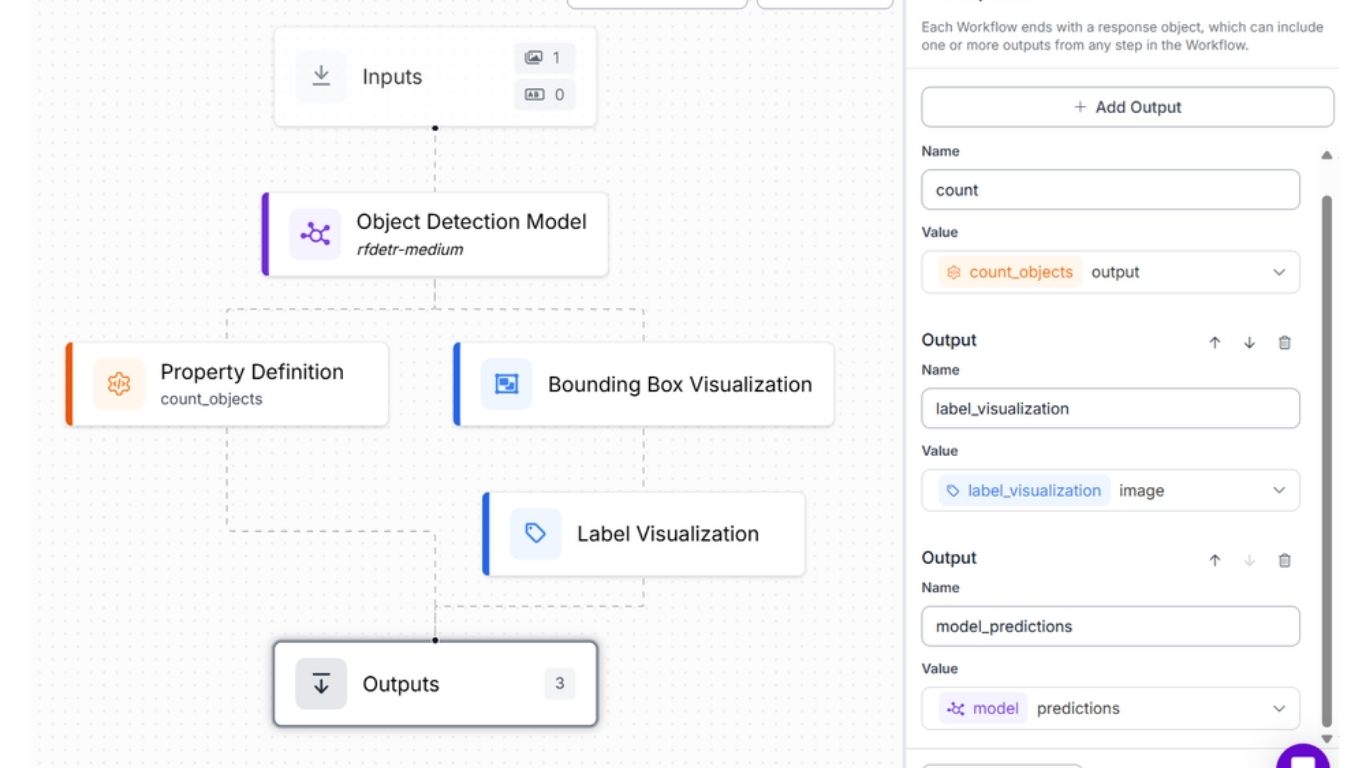Open the model predictions value dropdown
Screen dimensions: 1366x768
click(x=1279, y=708)
